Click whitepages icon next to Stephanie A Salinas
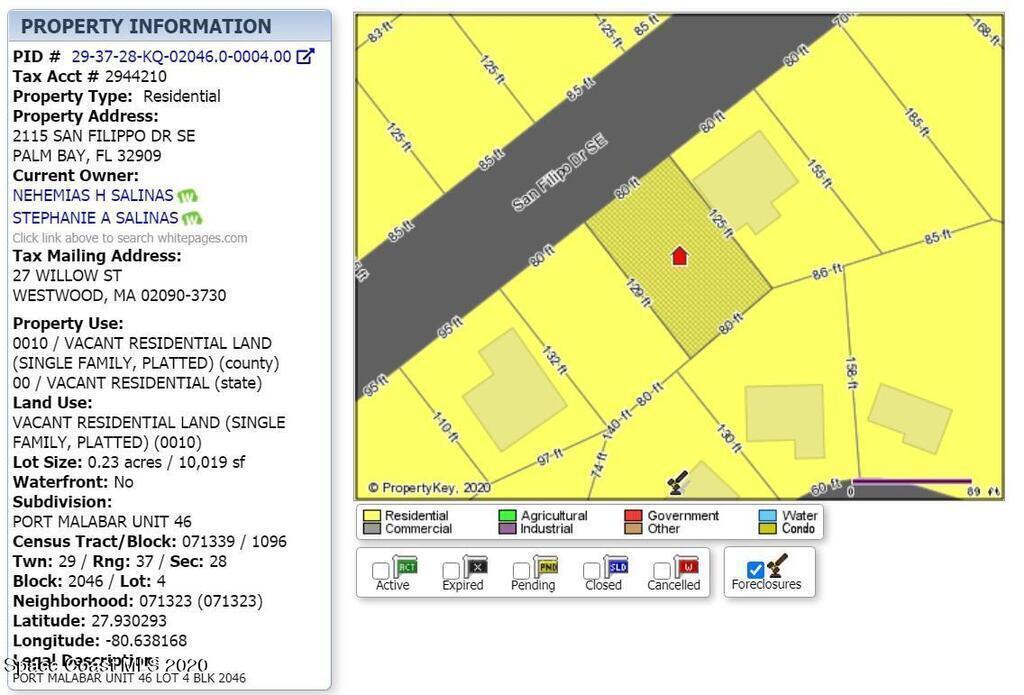This screenshot has height=695, width=1024. pos(193,218)
